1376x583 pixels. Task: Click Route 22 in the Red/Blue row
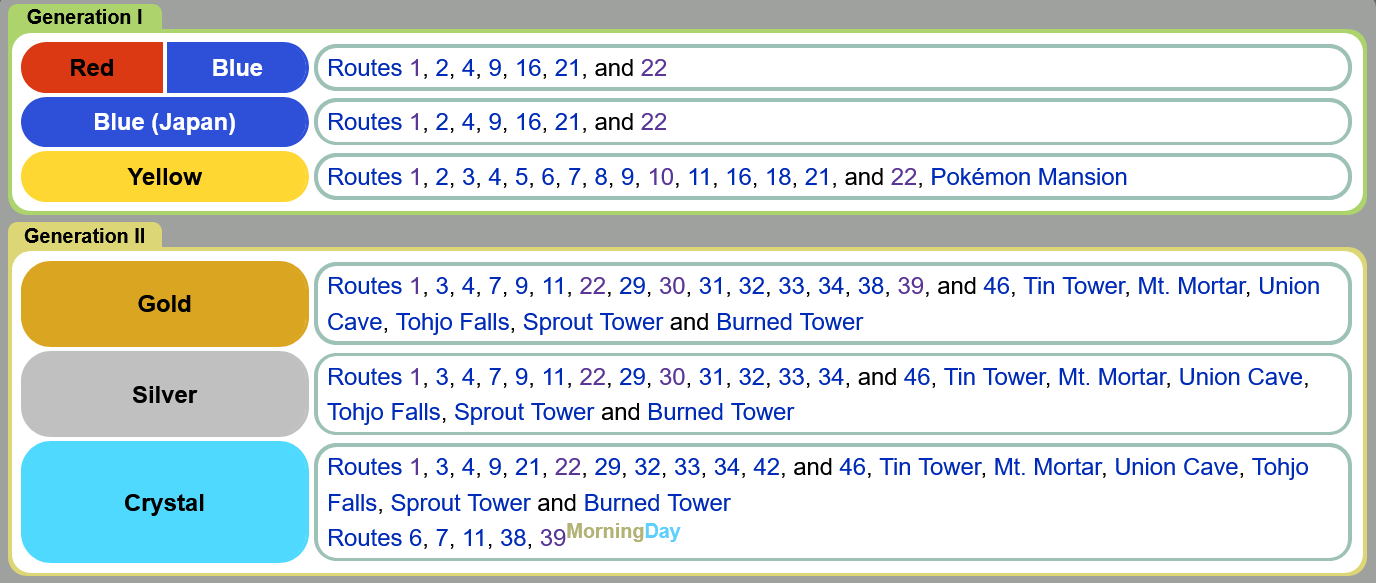654,68
